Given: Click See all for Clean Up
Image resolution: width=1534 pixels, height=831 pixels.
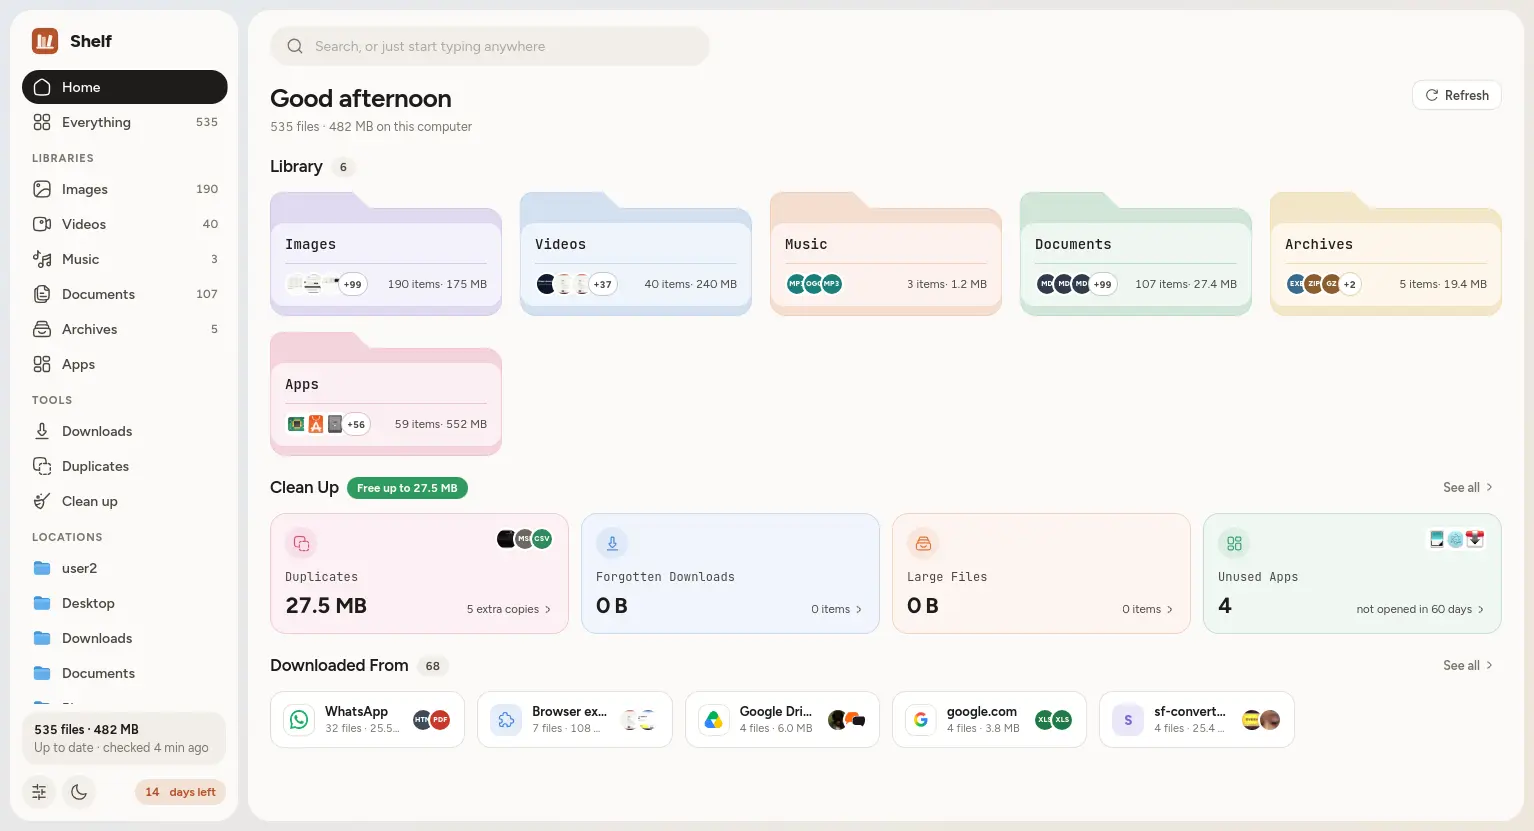Looking at the screenshot, I should 1467,487.
